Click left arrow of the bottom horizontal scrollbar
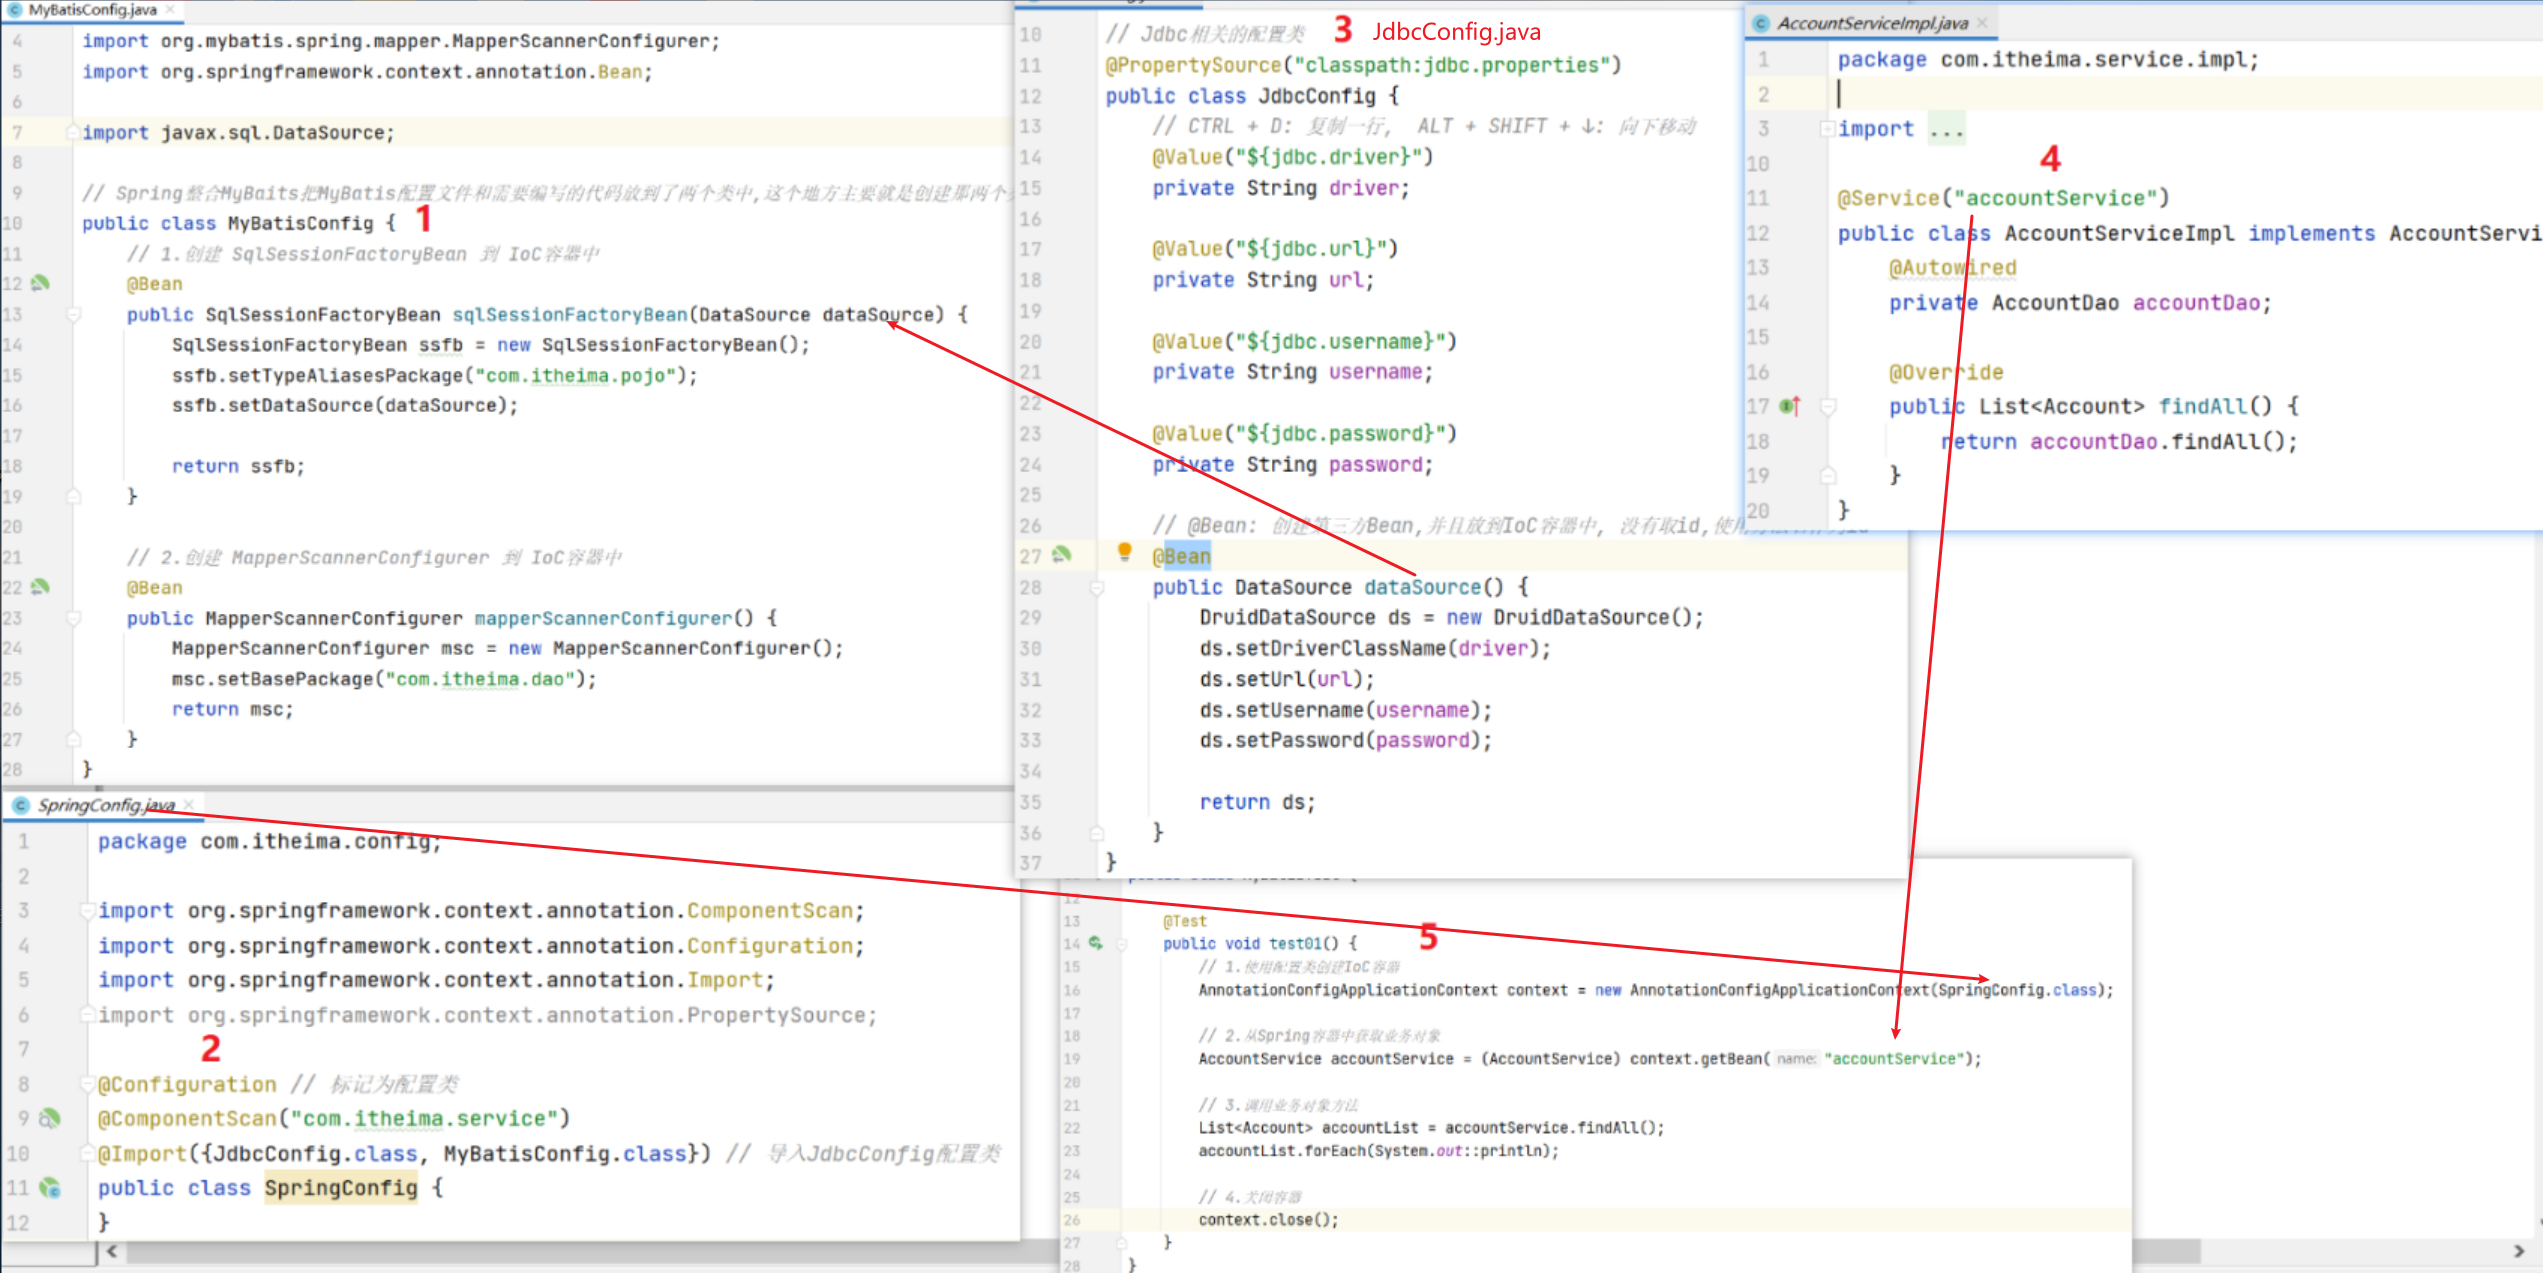Screen dimensions: 2543x1273 click(x=112, y=1251)
